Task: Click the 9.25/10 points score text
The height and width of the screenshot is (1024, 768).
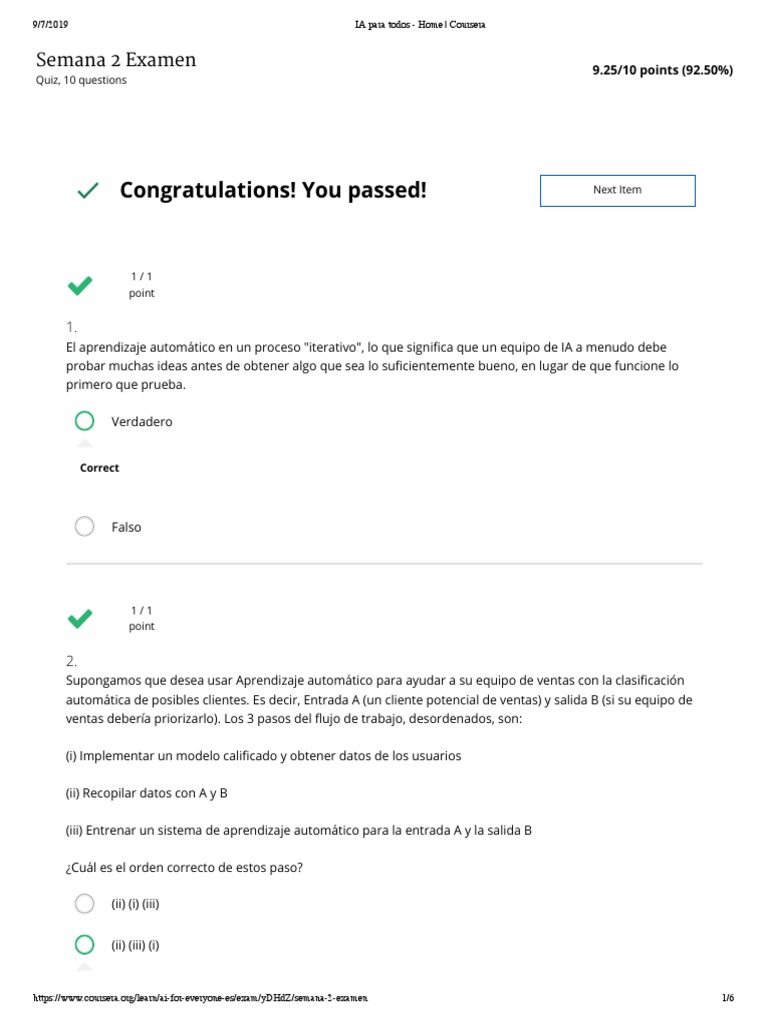Action: [x=662, y=70]
